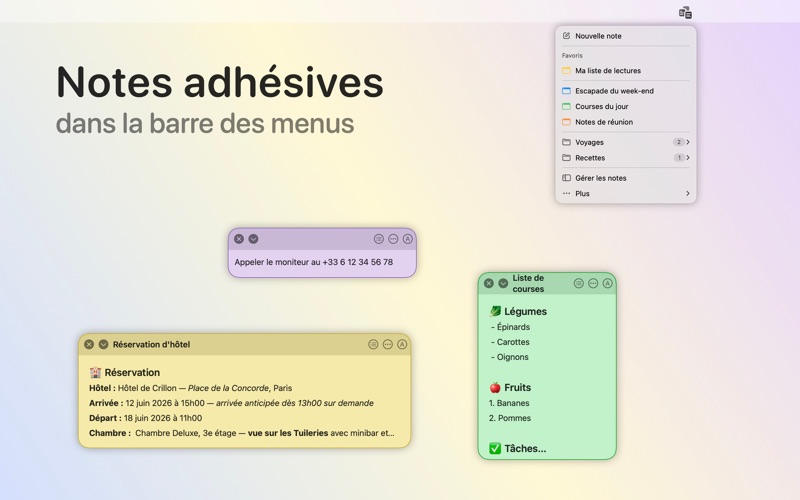Screen dimensions: 800x500
Task: Expand the Voyages folder submenu
Action: [x=626, y=142]
